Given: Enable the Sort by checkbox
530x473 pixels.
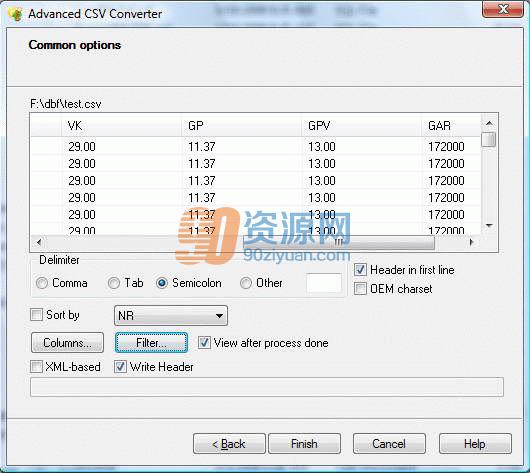Looking at the screenshot, I should 36,315.
